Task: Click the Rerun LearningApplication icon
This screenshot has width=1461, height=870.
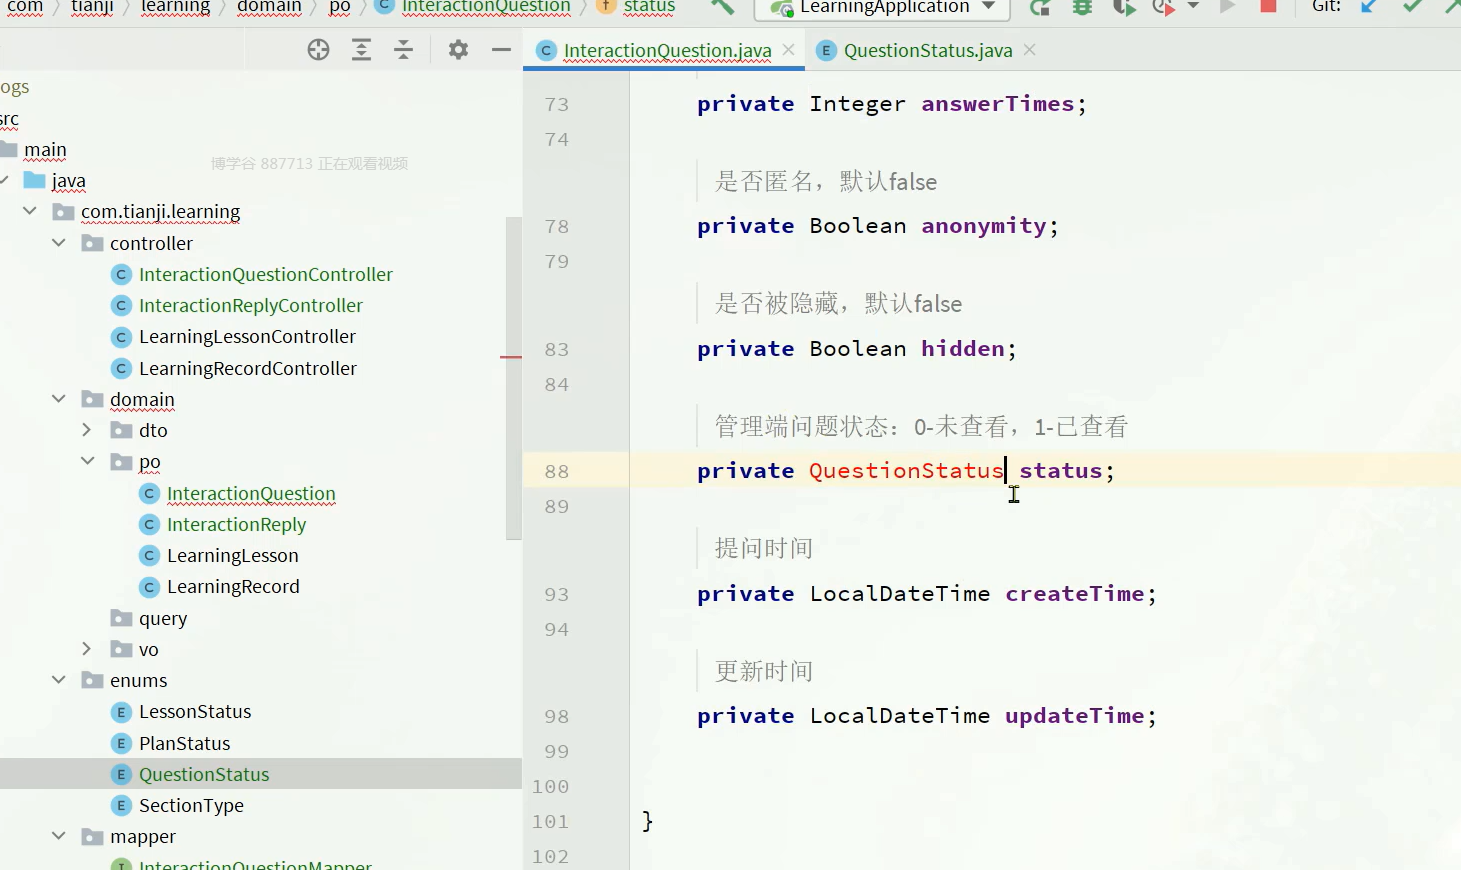Action: pyautogui.click(x=1040, y=7)
